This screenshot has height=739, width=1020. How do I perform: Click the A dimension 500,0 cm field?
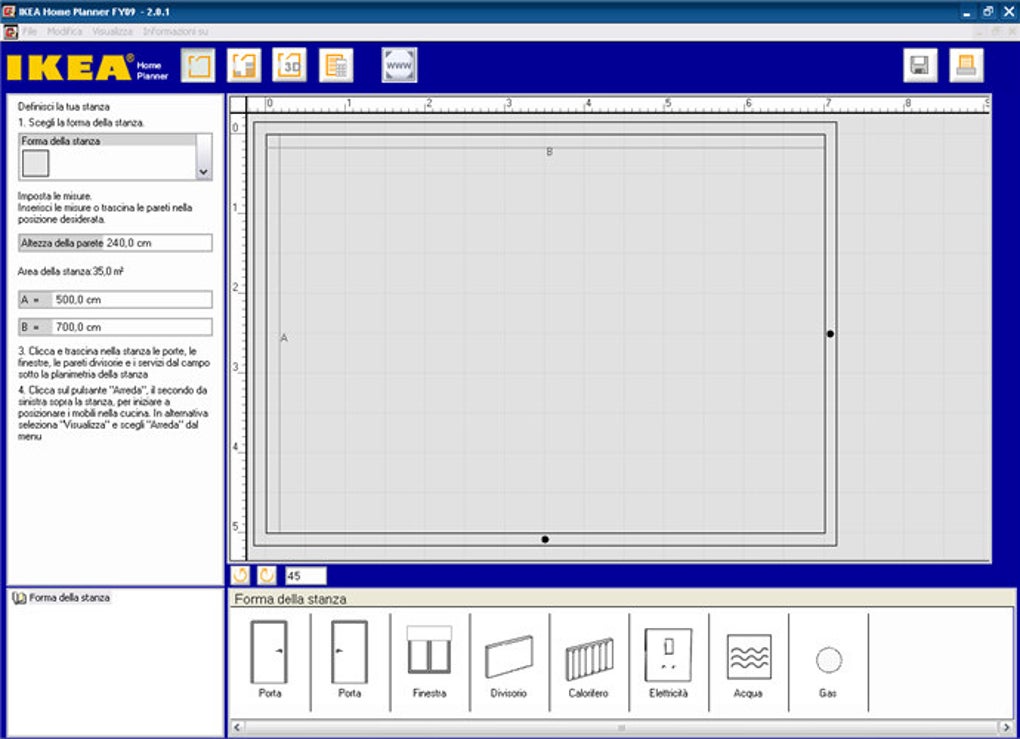coord(115,299)
